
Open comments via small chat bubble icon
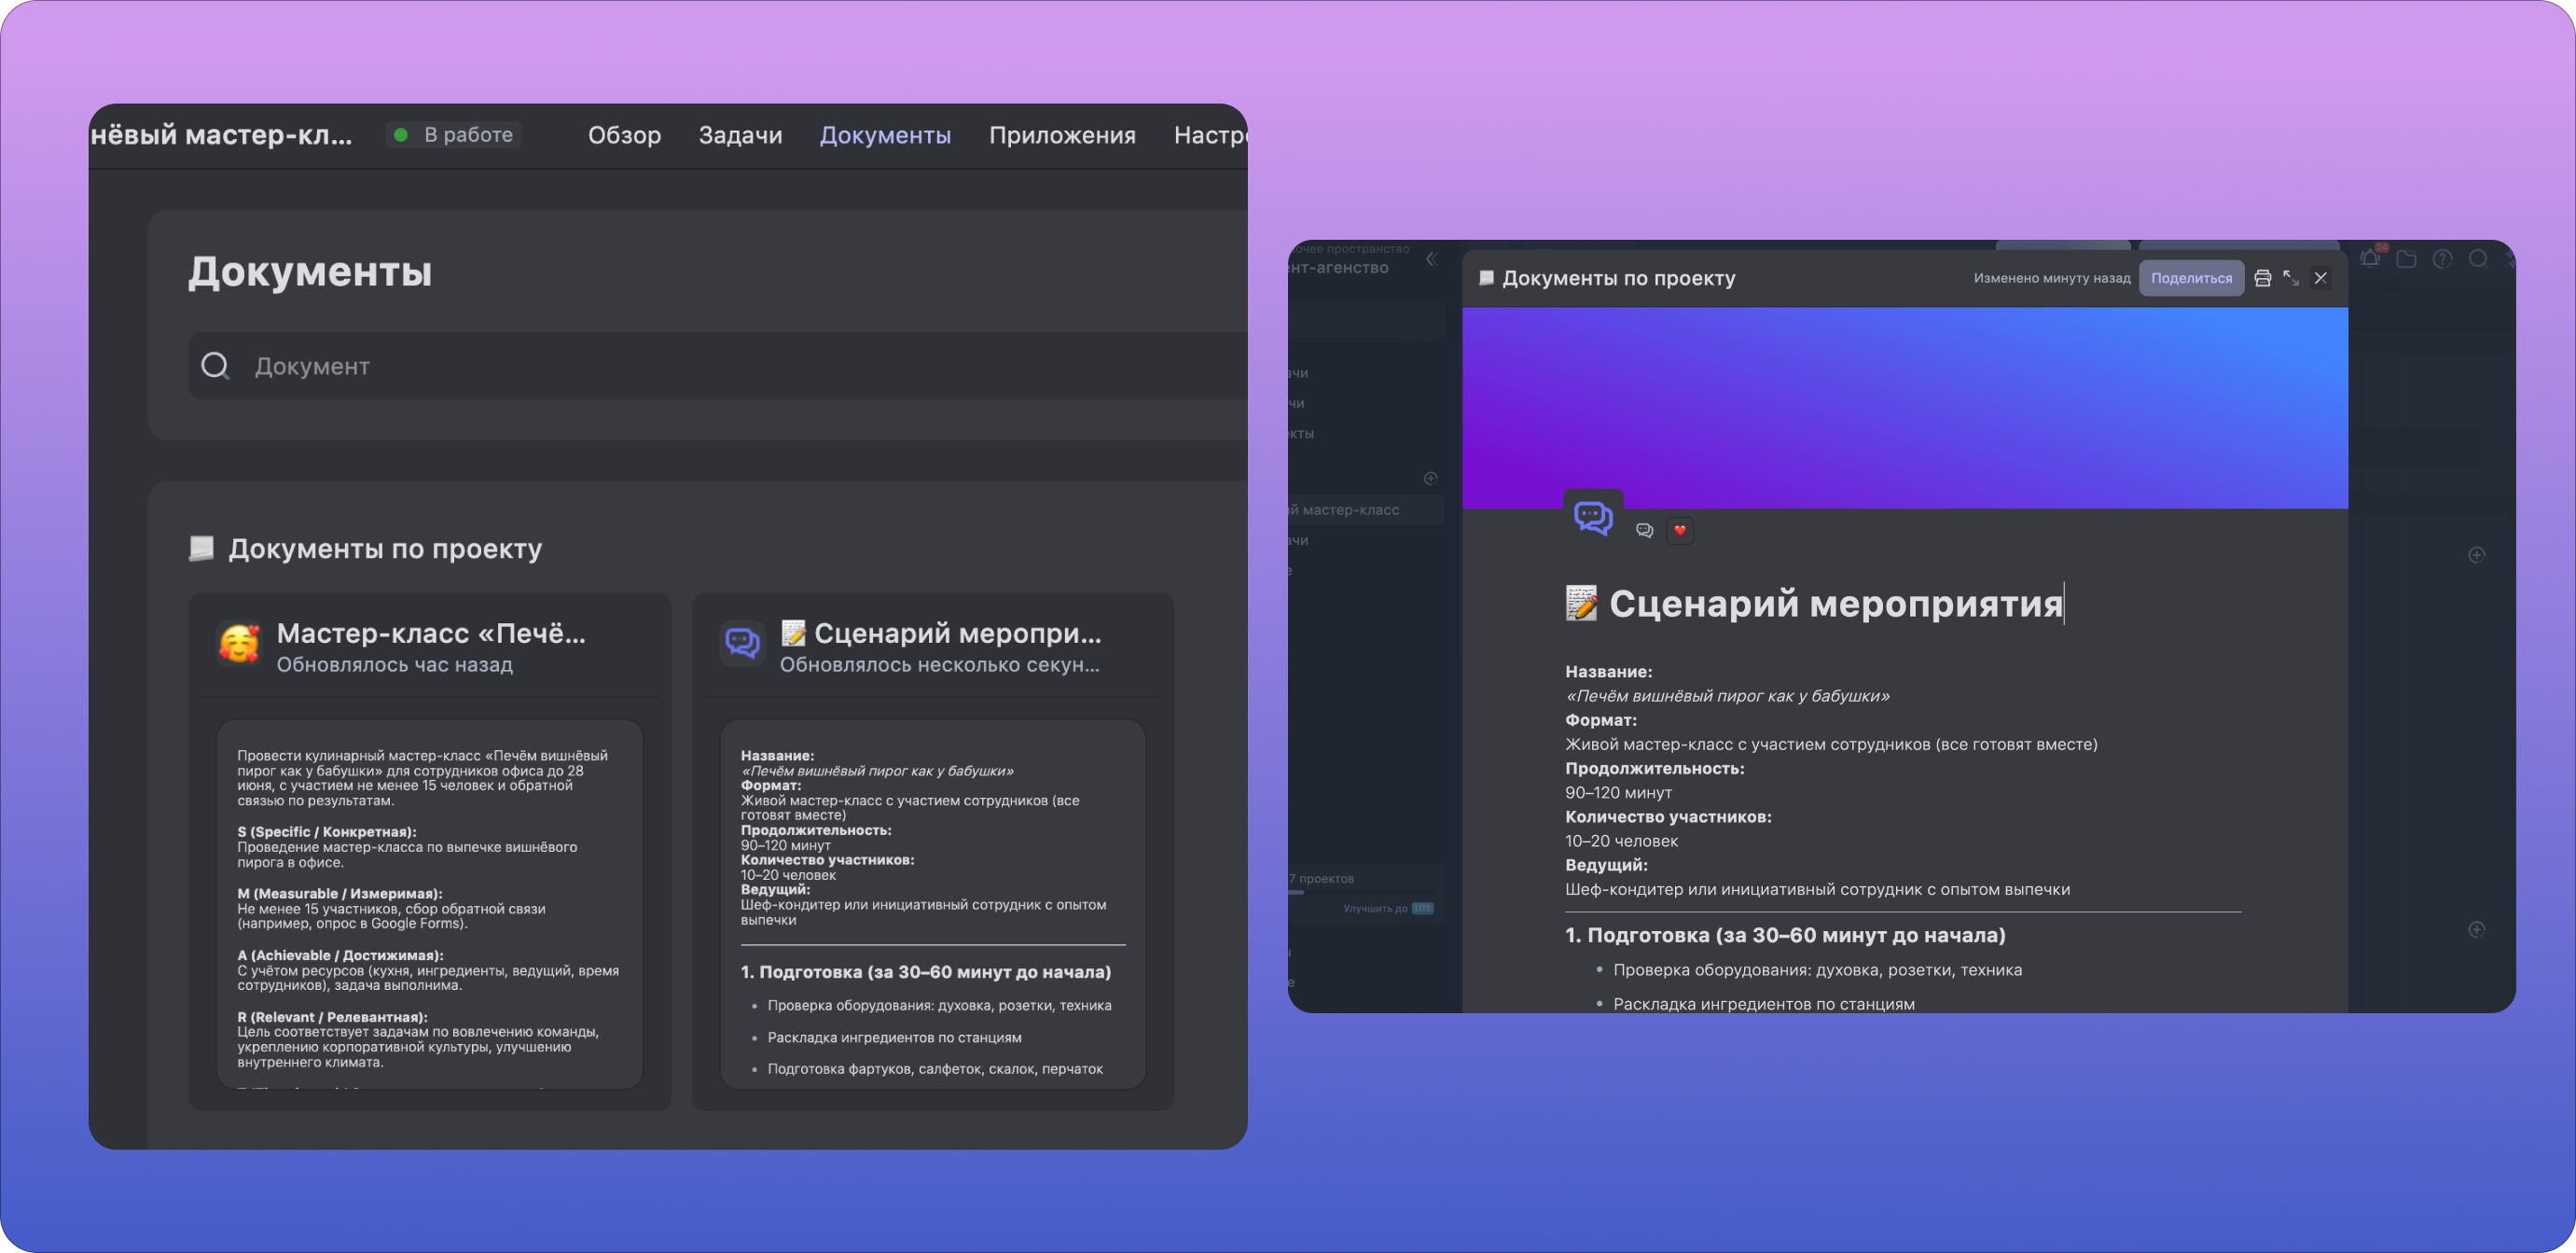pyautogui.click(x=1644, y=530)
